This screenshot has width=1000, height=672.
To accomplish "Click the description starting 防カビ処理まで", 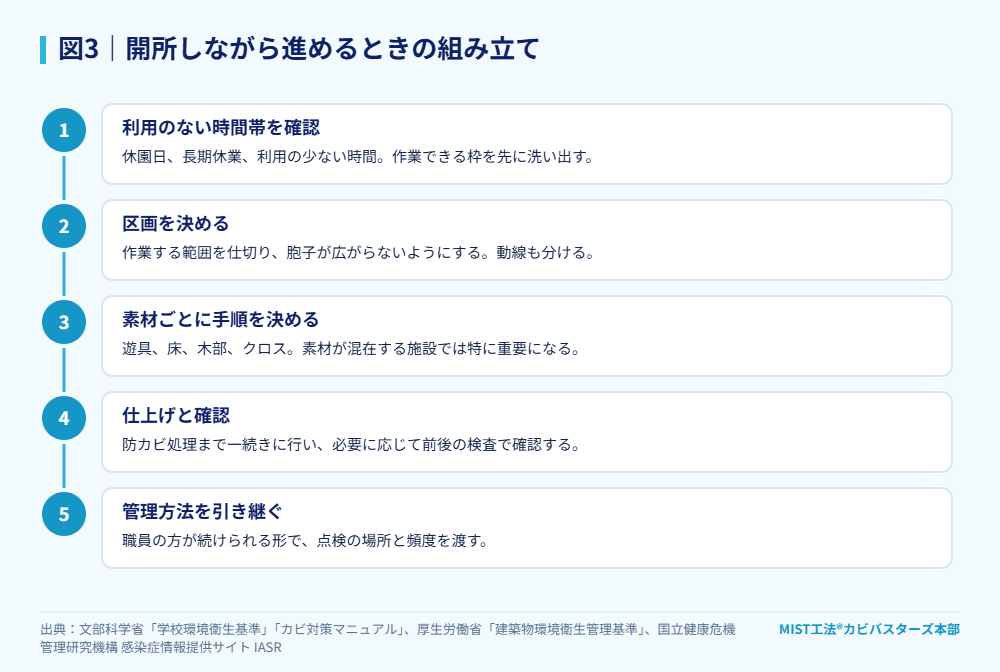I will click(x=351, y=444).
